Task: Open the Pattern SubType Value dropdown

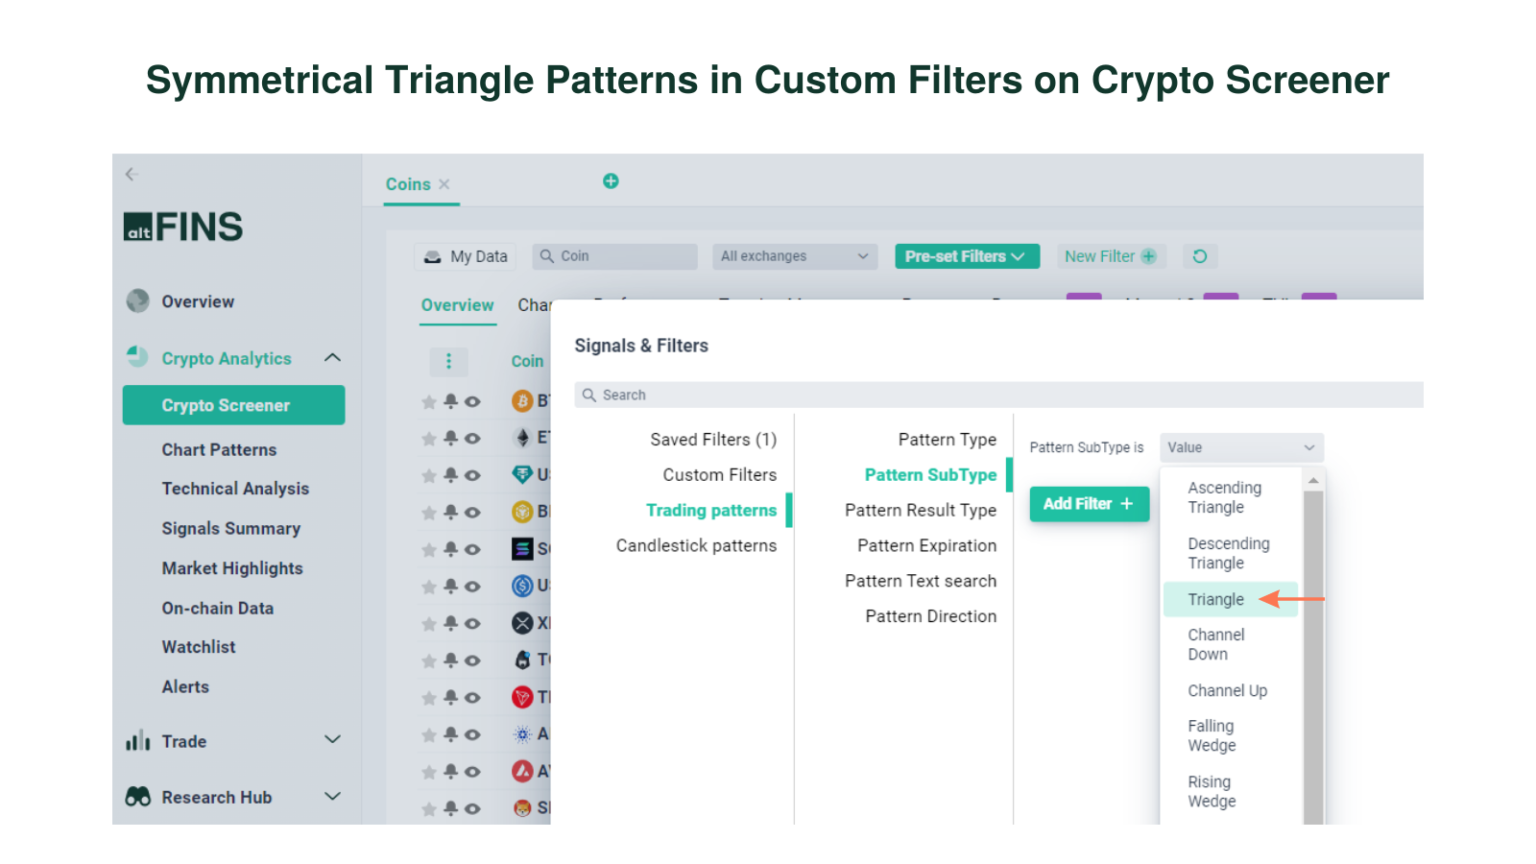Action: [1241, 448]
